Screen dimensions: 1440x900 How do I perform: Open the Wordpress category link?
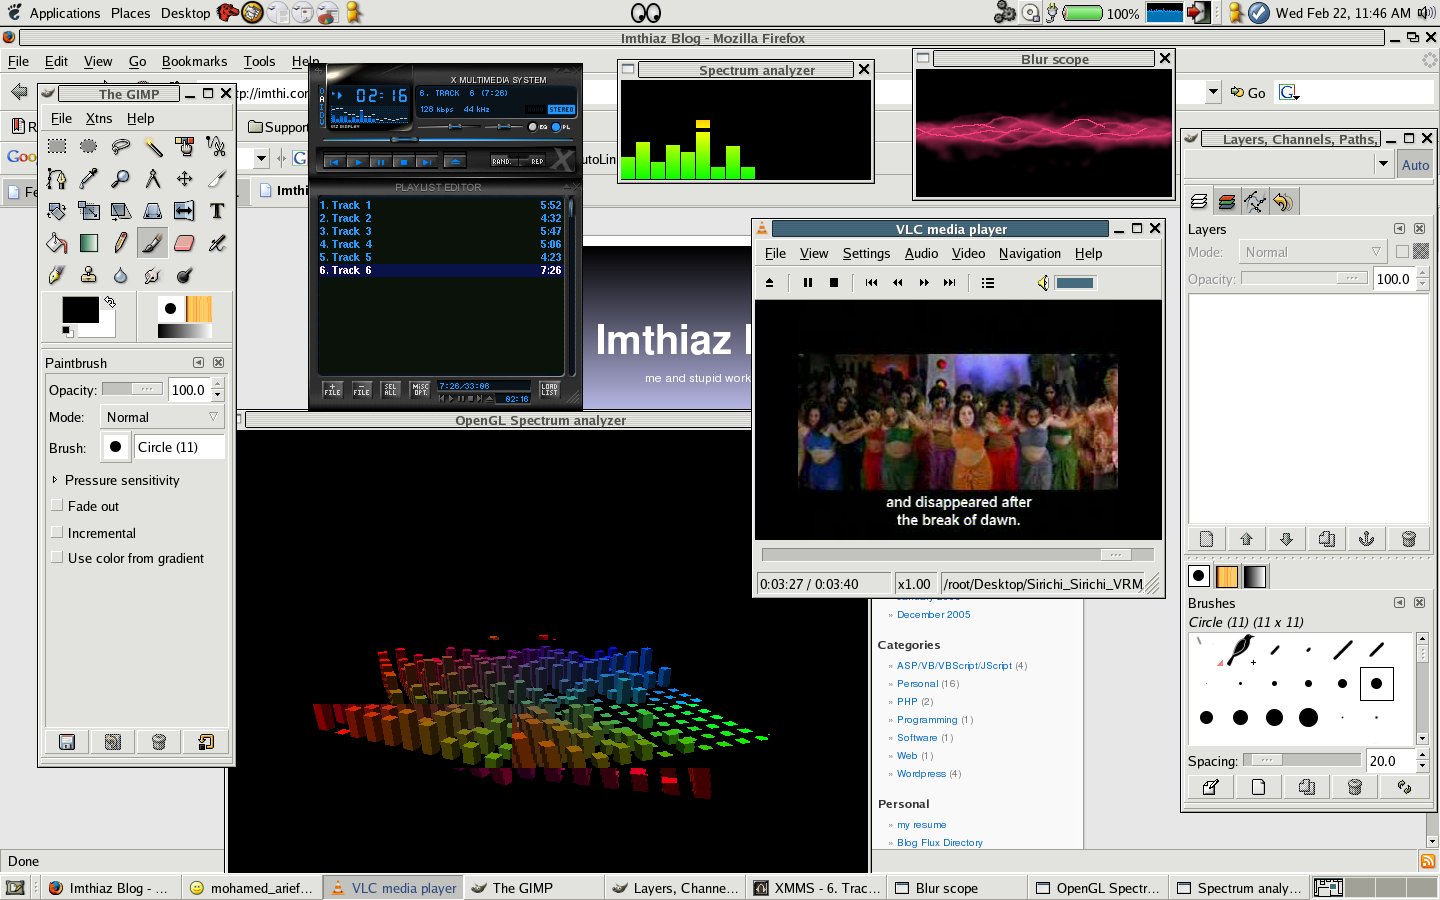921,774
